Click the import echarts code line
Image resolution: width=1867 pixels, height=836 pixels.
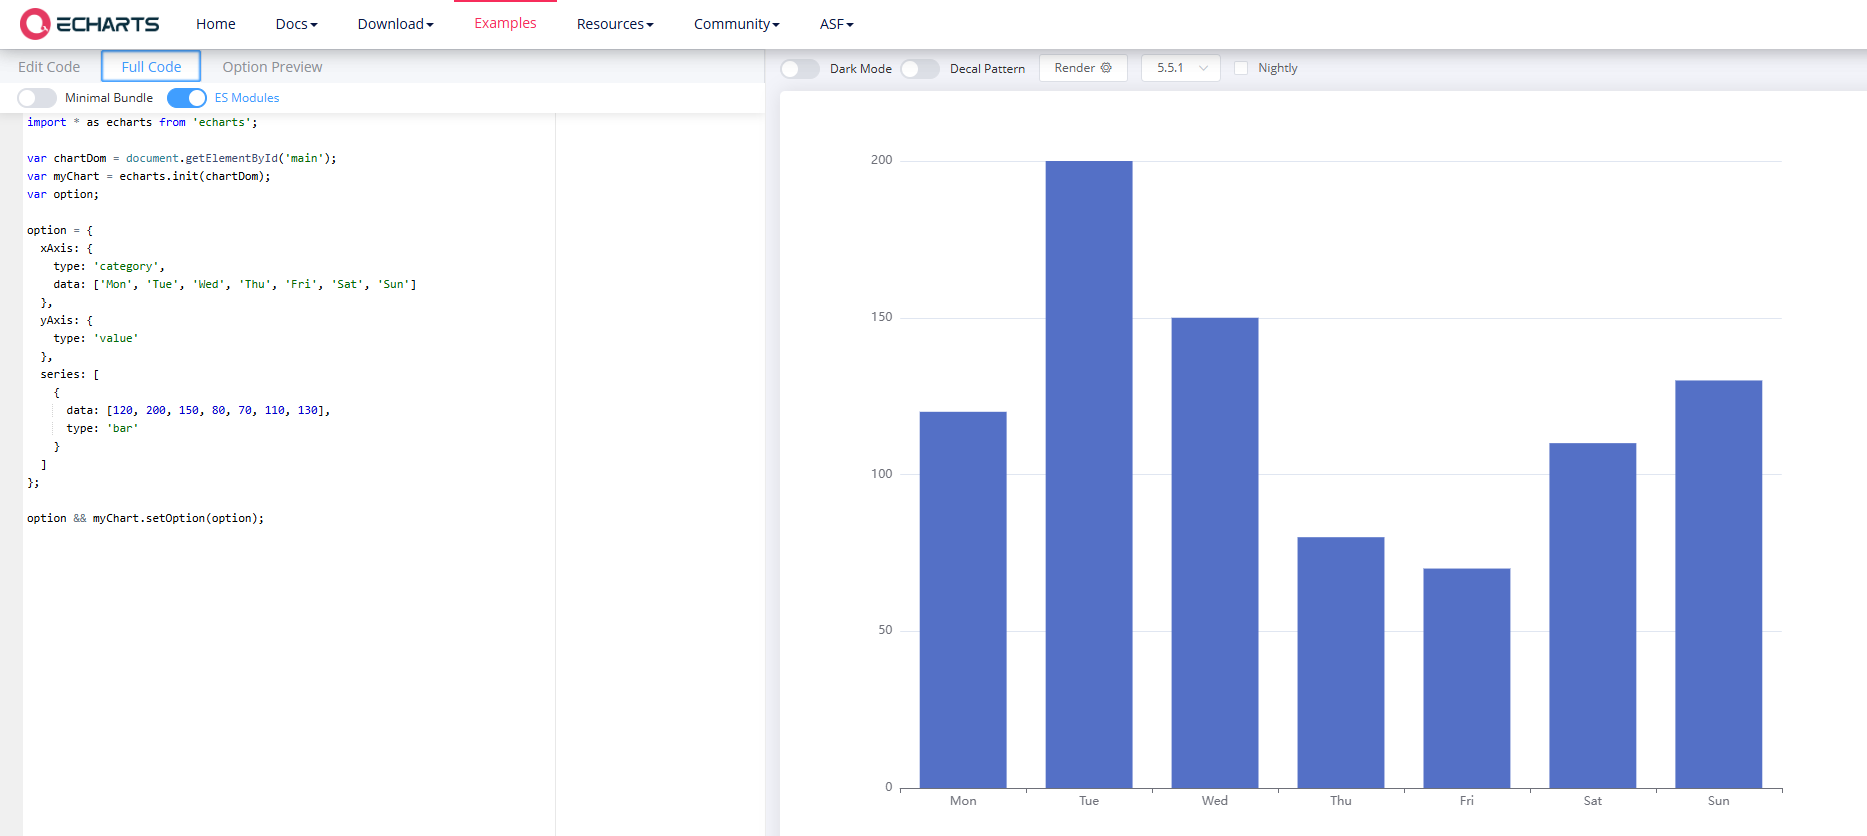tap(142, 122)
